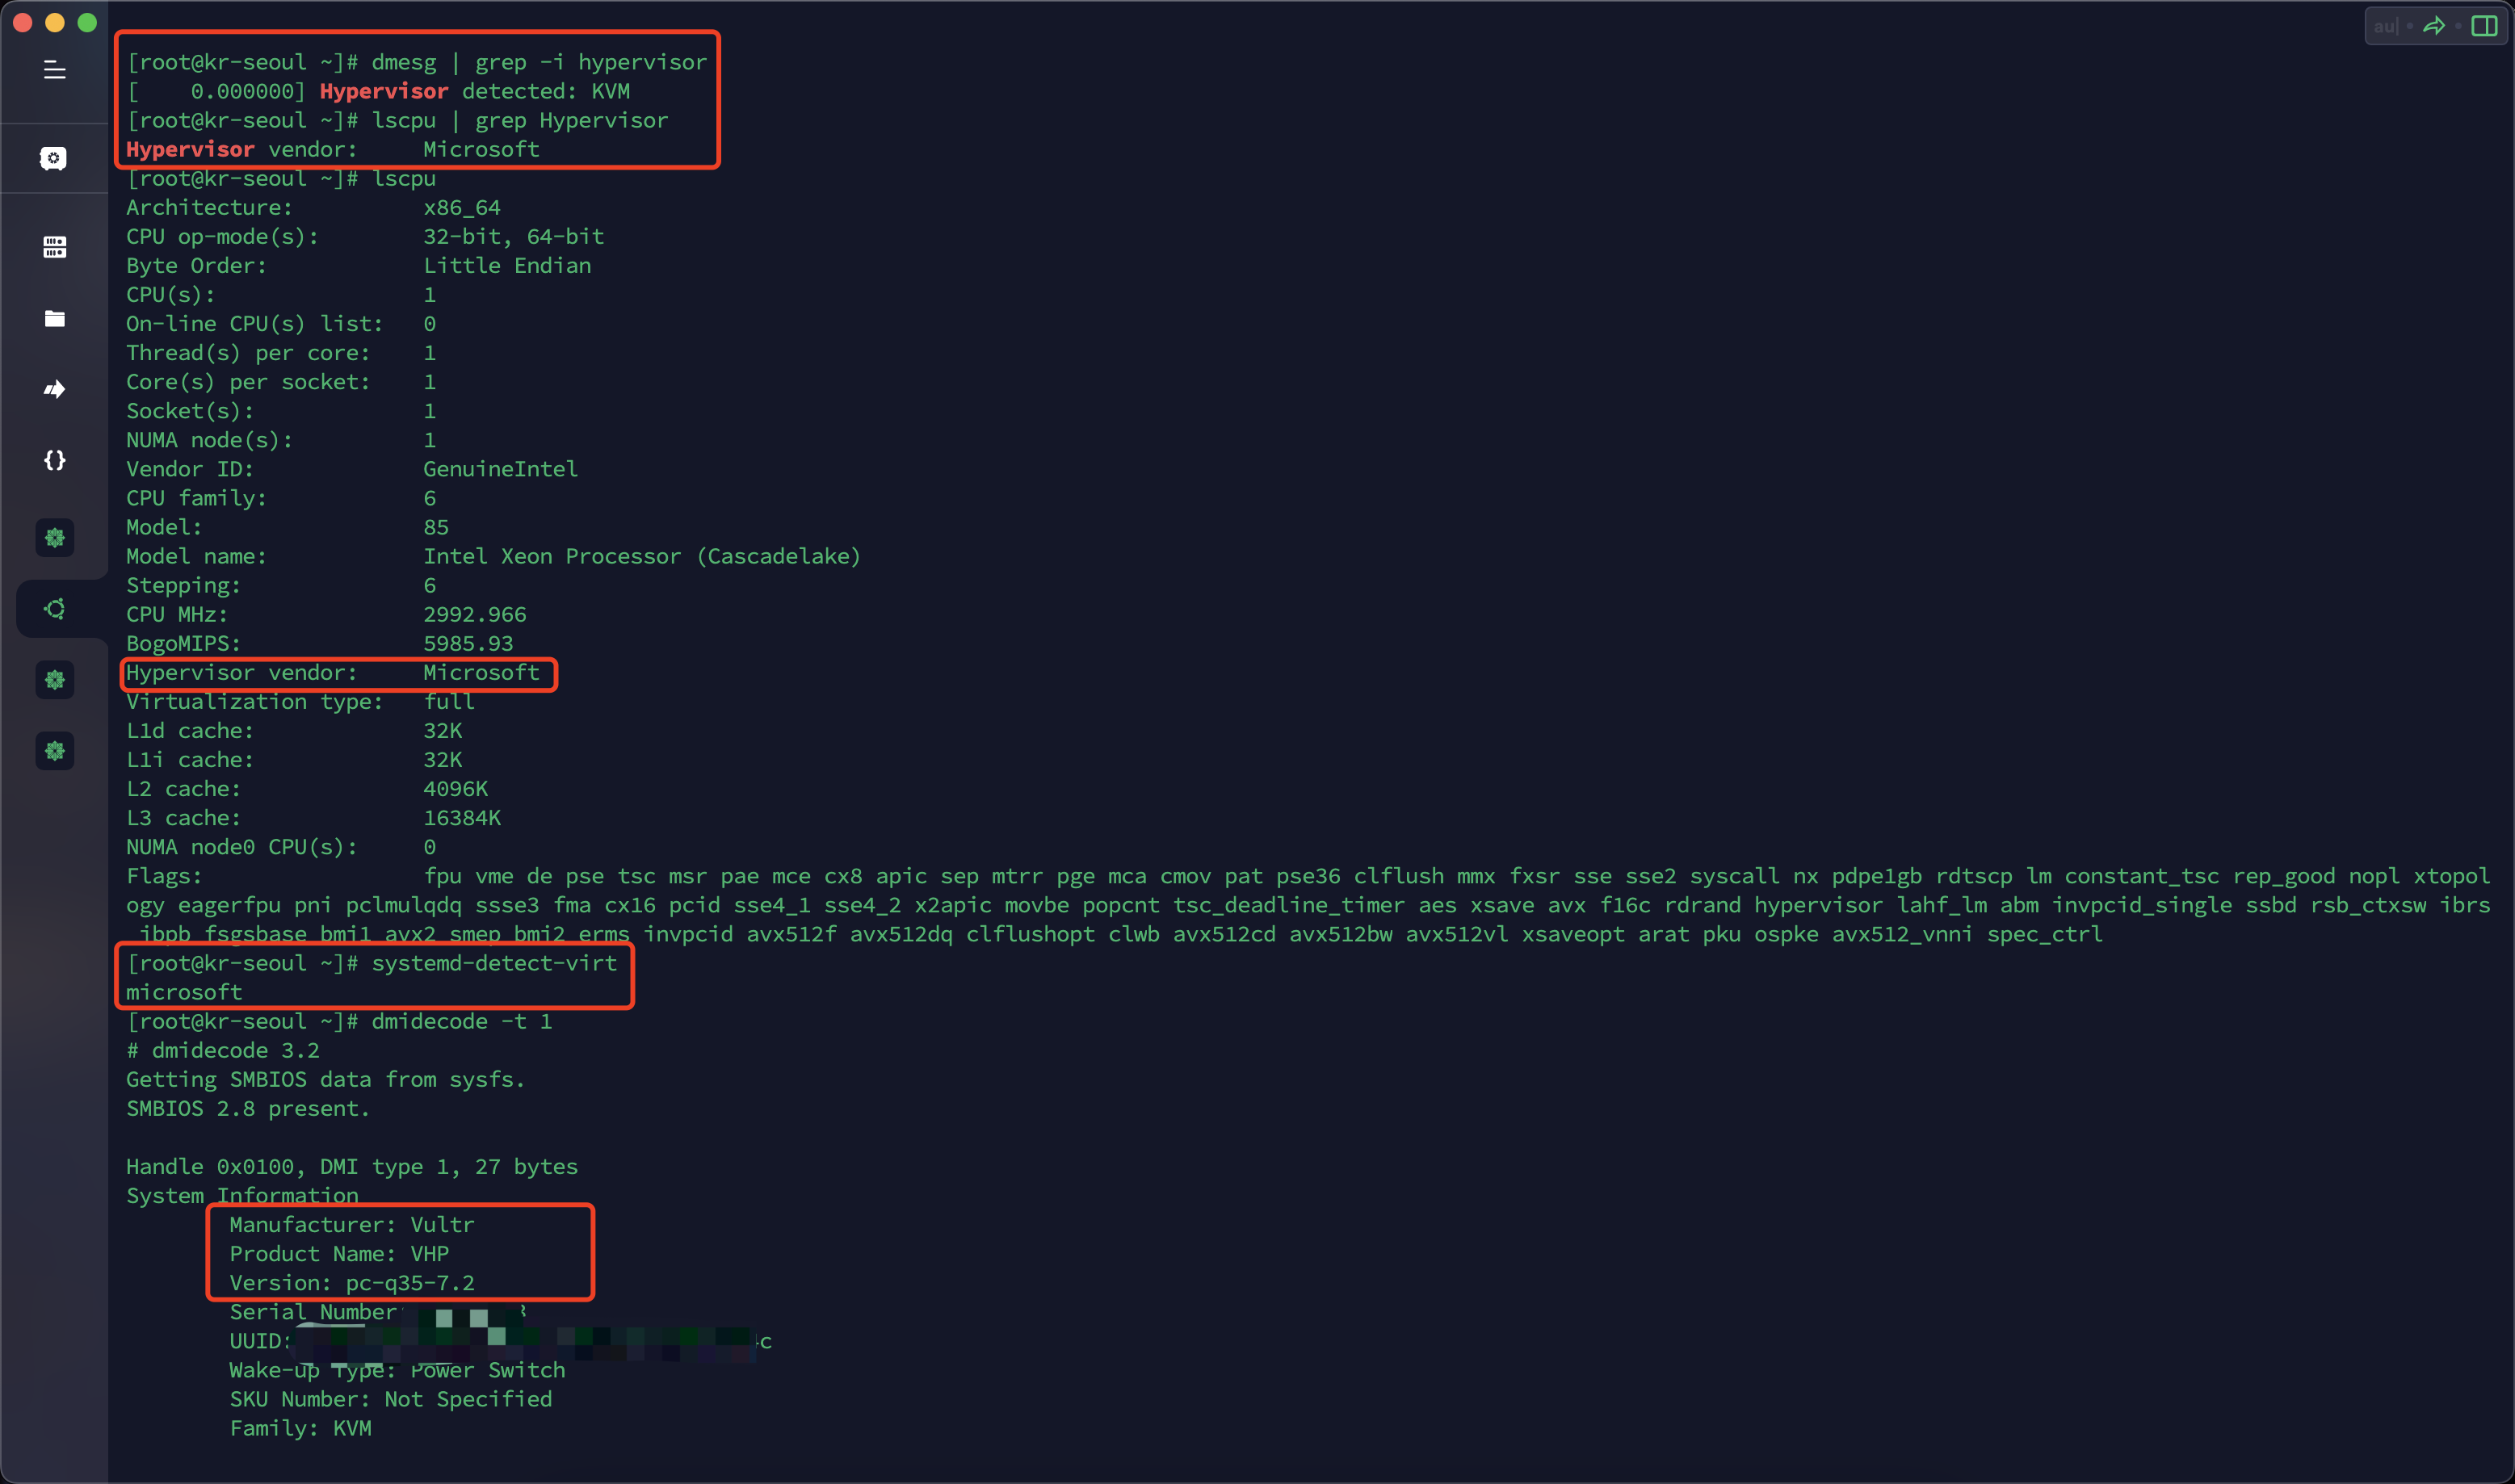The width and height of the screenshot is (2515, 1484).
Task: Click the green share-terminal arrow icon
Action: [2434, 25]
